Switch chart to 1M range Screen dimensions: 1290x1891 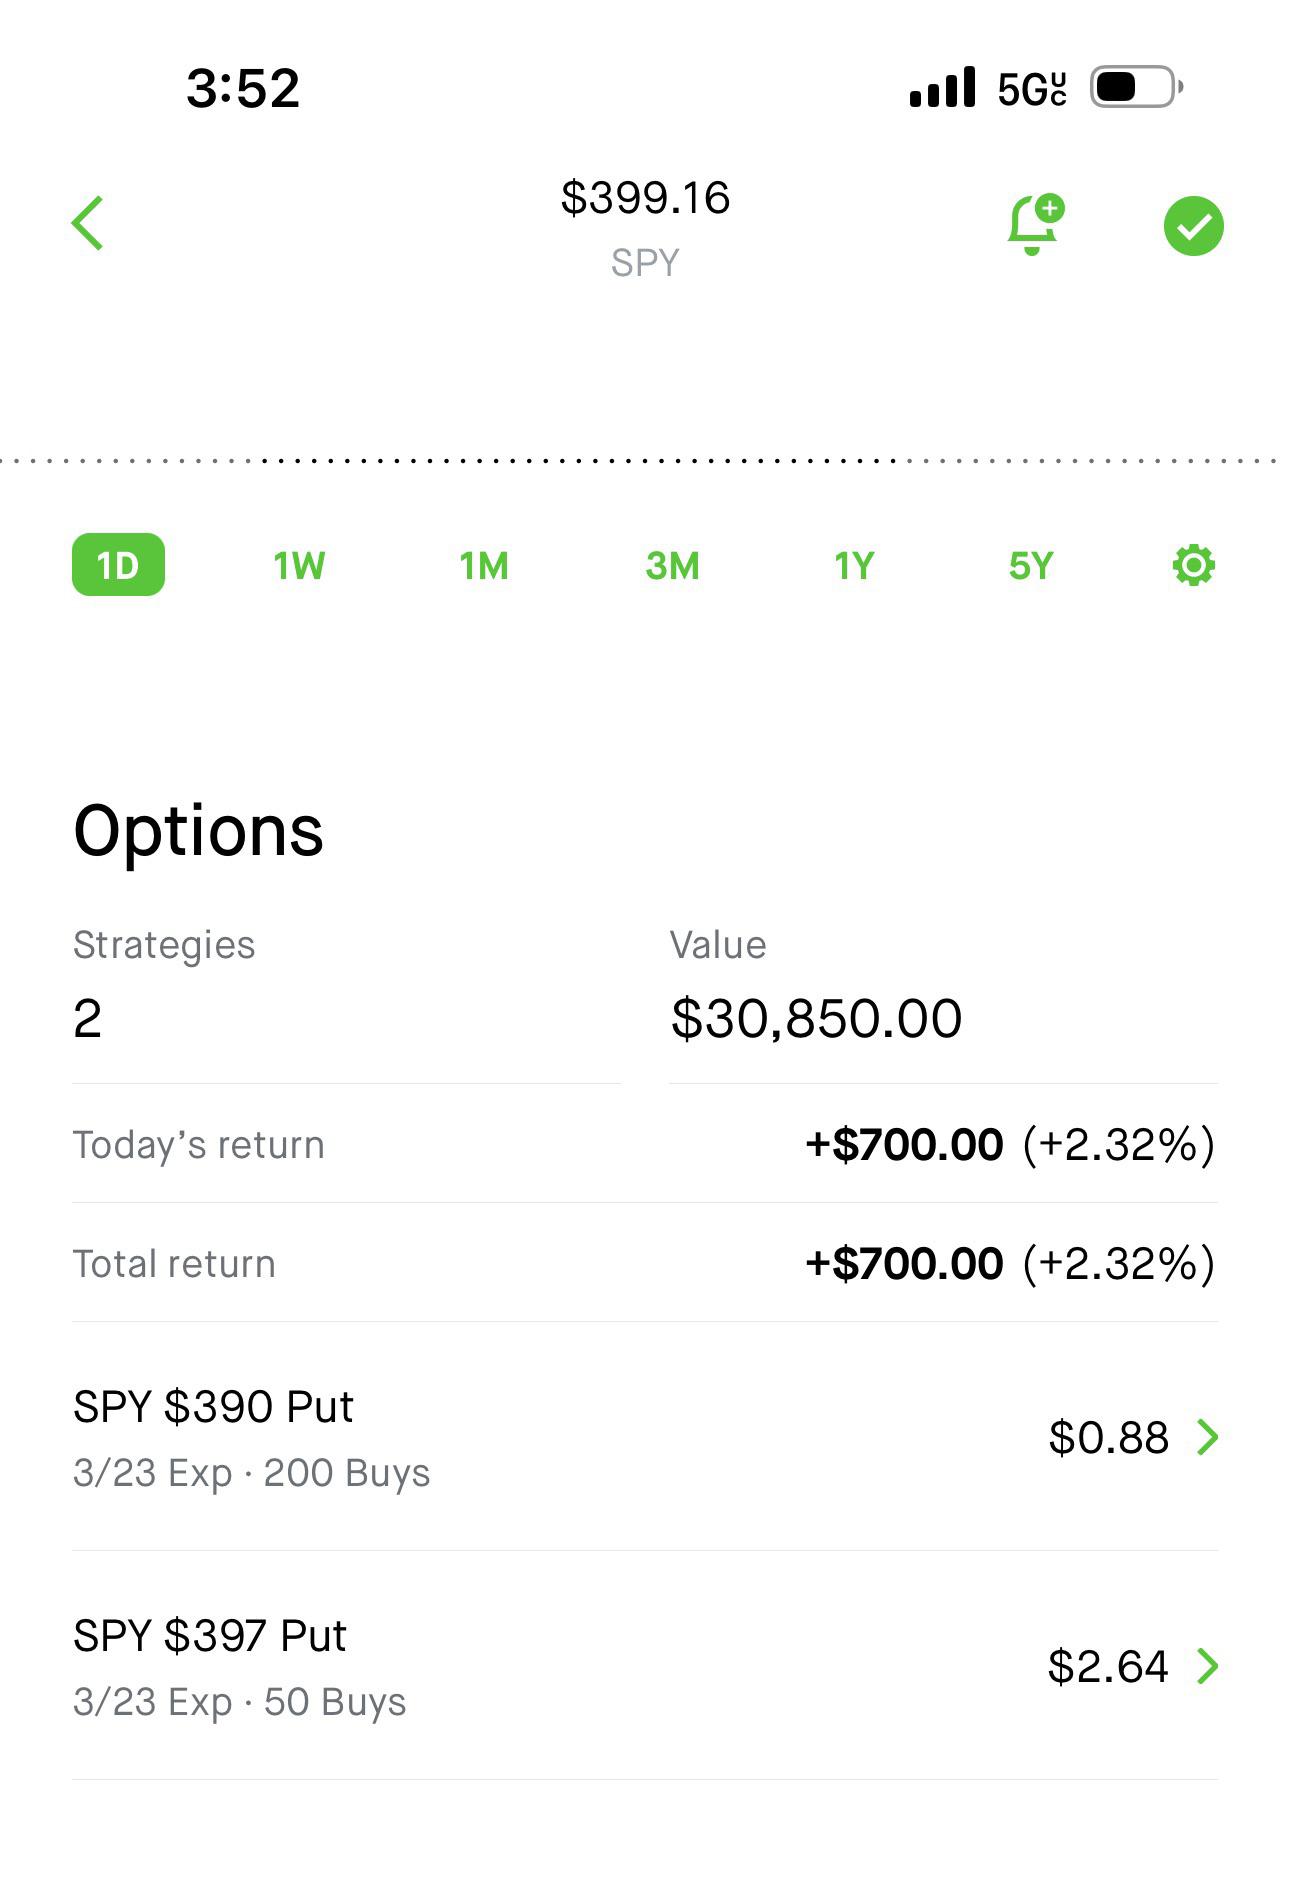(484, 566)
